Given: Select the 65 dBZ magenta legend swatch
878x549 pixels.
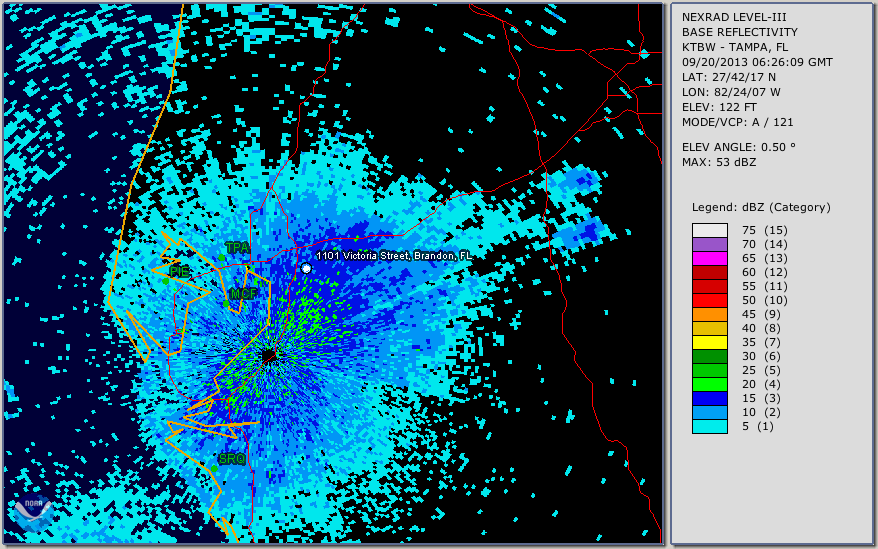Looking at the screenshot, I should pos(710,258).
